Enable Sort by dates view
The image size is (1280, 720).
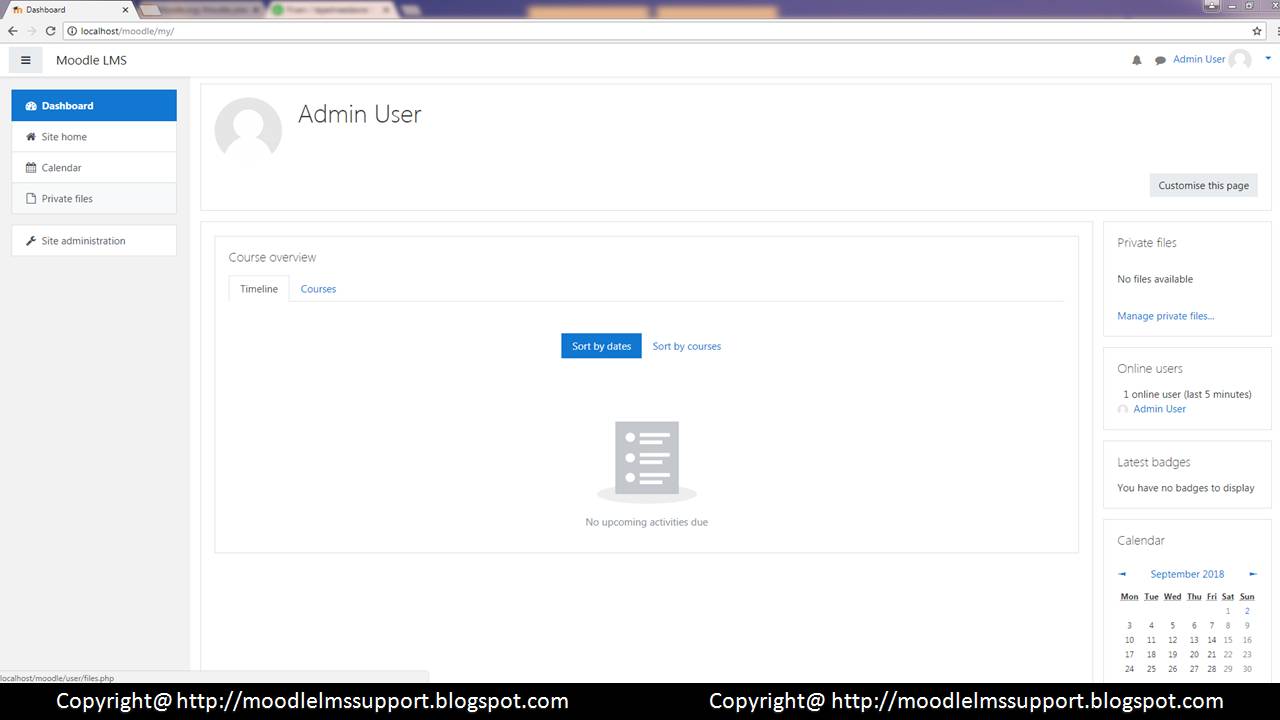(601, 345)
